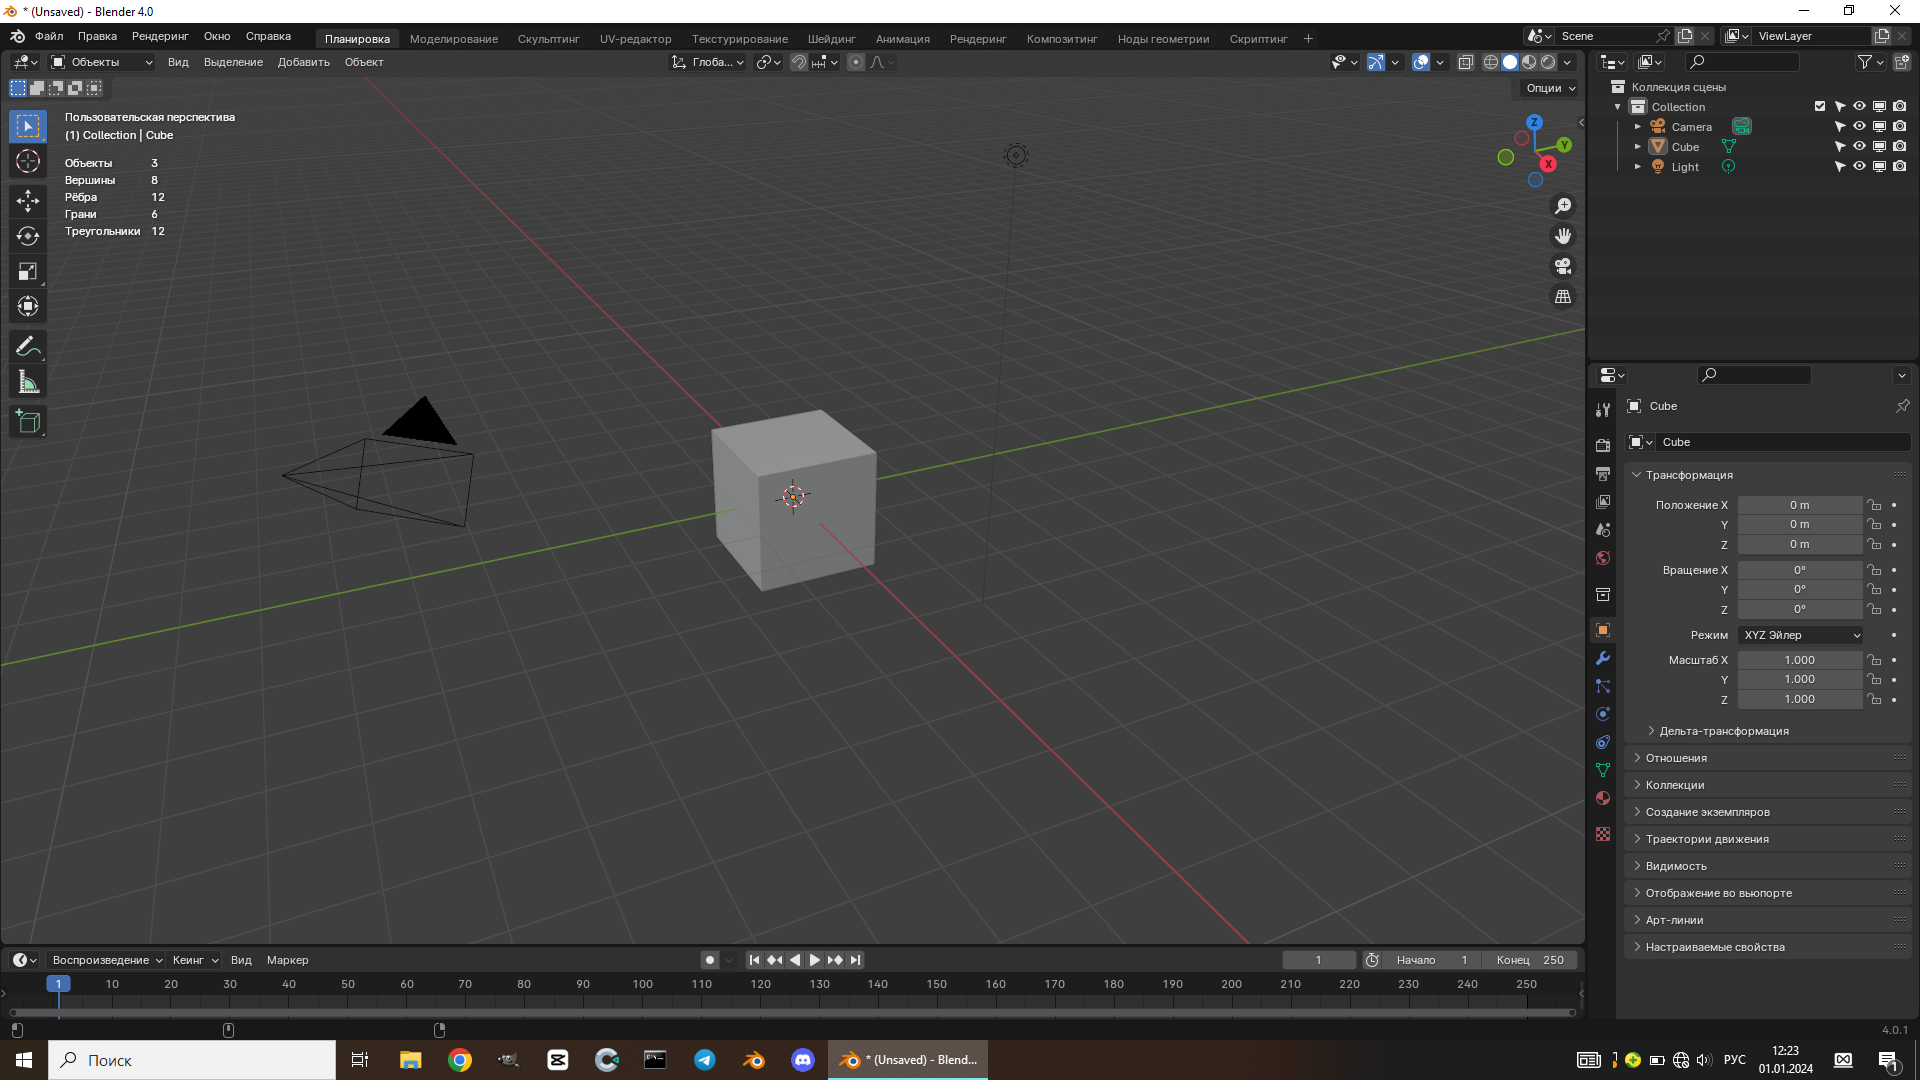1920x1080 pixels.
Task: Select the Scale tool in the toolbar
Action: coord(28,271)
